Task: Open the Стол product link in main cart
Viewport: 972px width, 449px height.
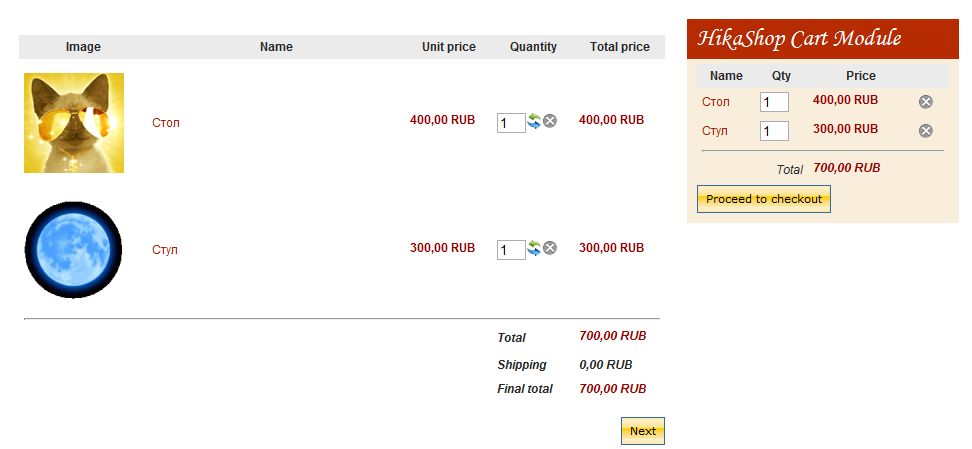Action: pyautogui.click(x=166, y=123)
